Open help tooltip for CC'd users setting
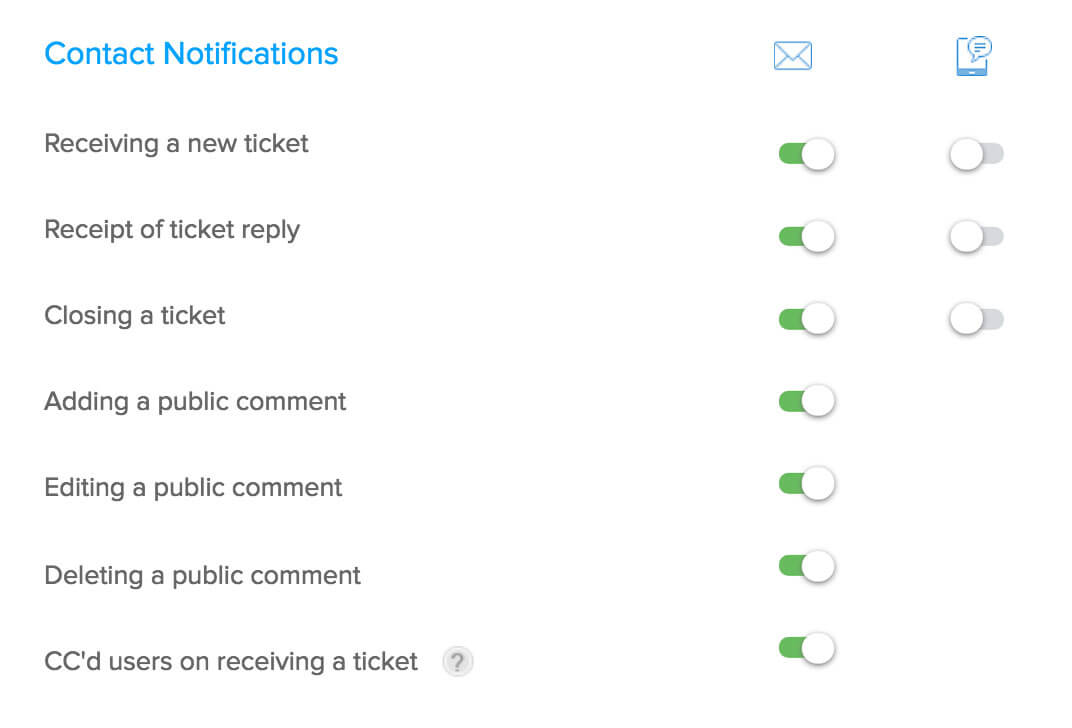Image resolution: width=1072 pixels, height=728 pixels. click(457, 662)
